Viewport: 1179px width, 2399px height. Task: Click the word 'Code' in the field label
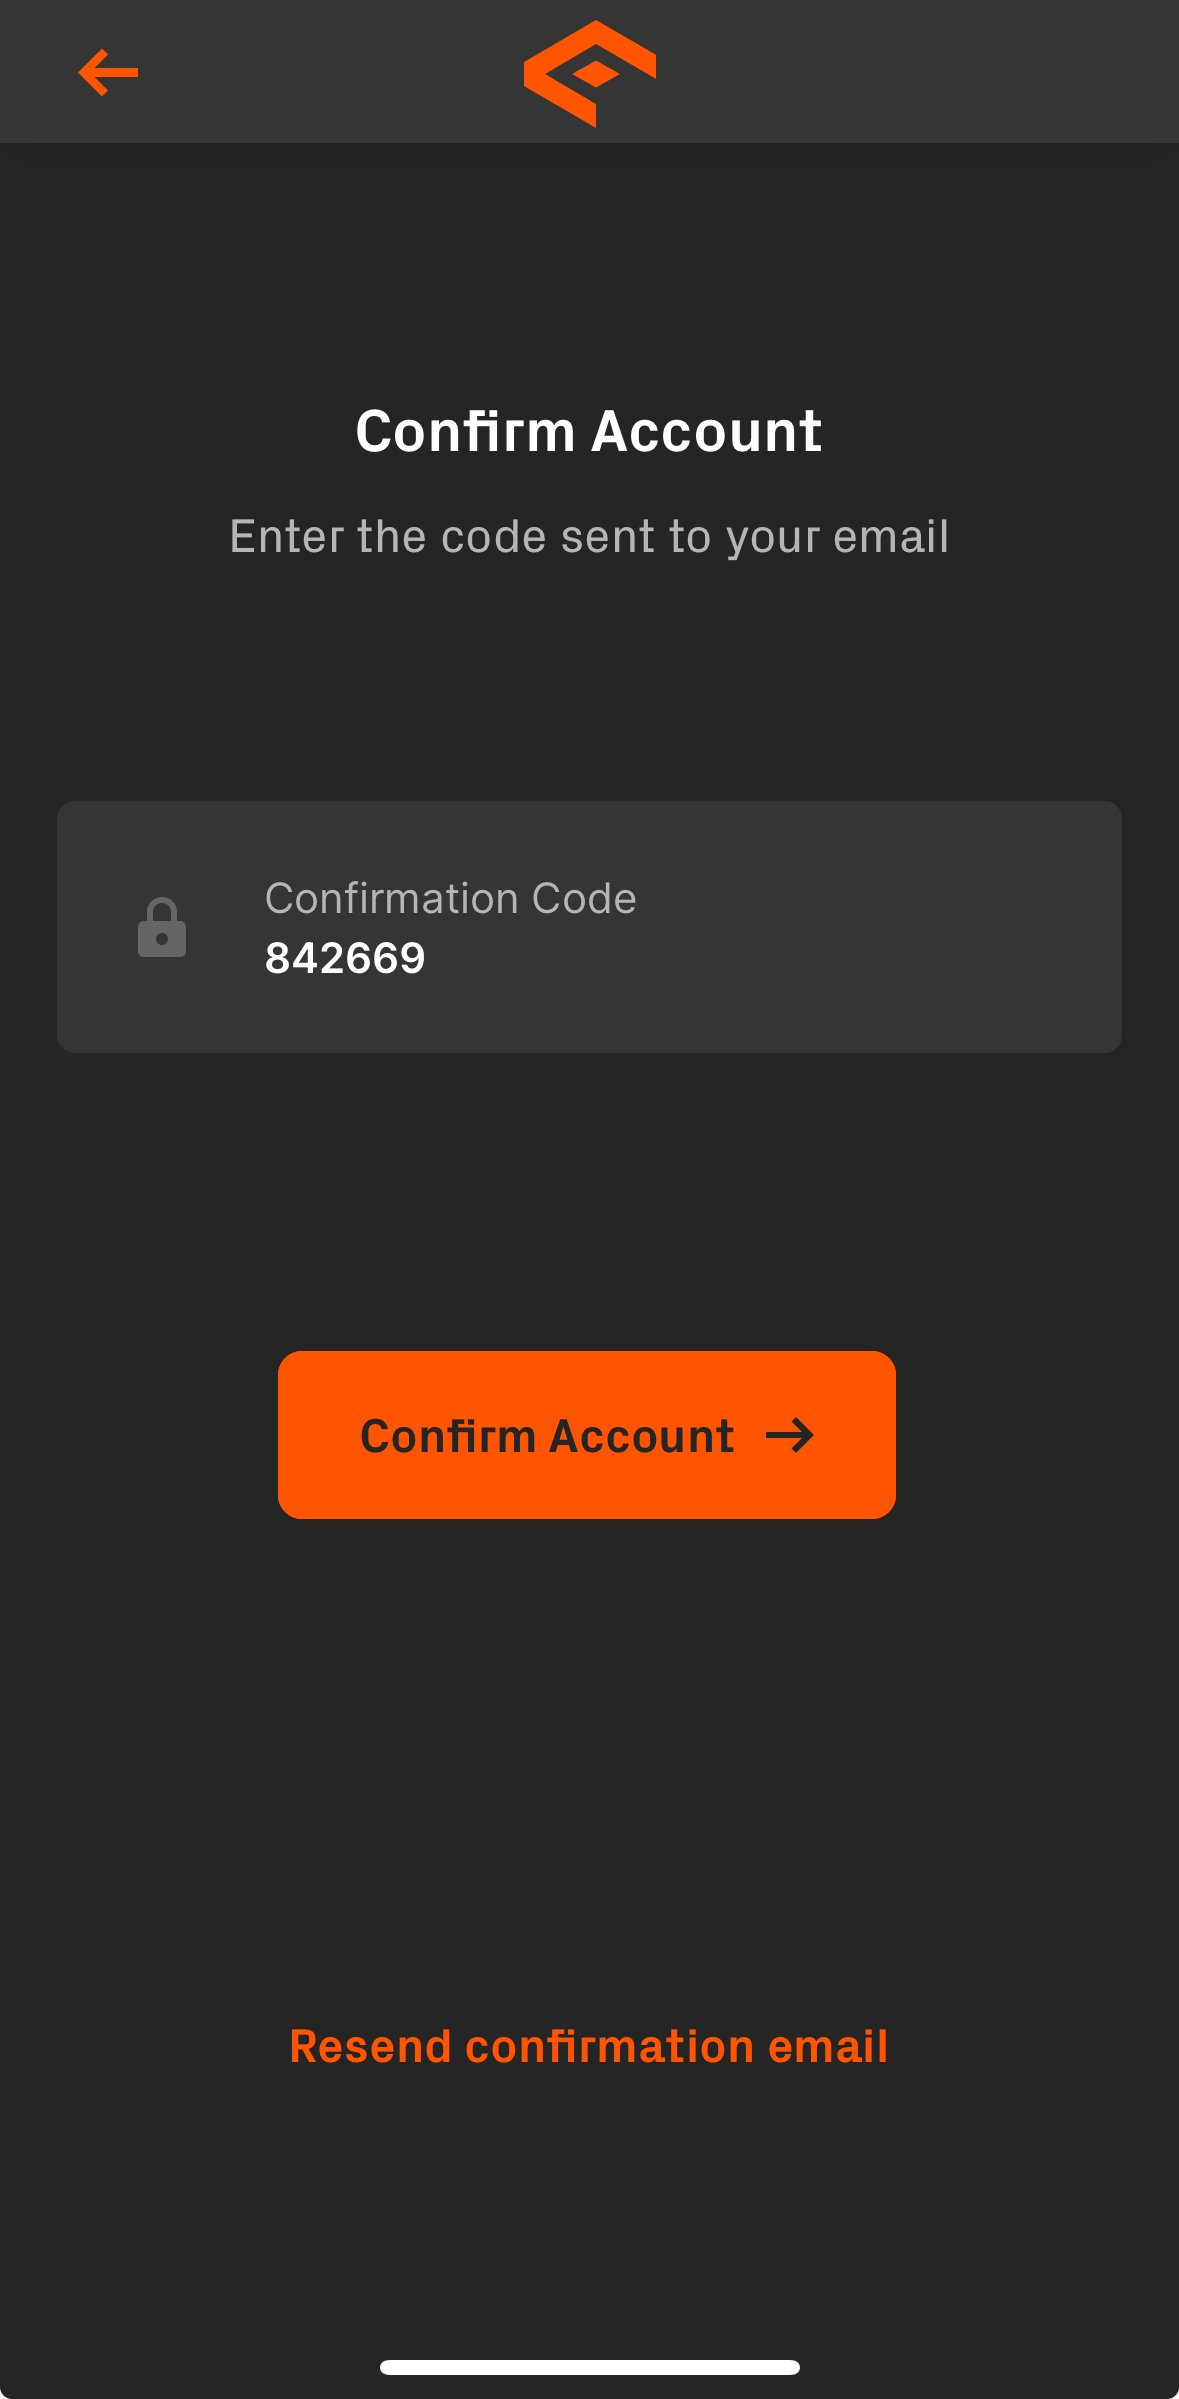pos(584,898)
